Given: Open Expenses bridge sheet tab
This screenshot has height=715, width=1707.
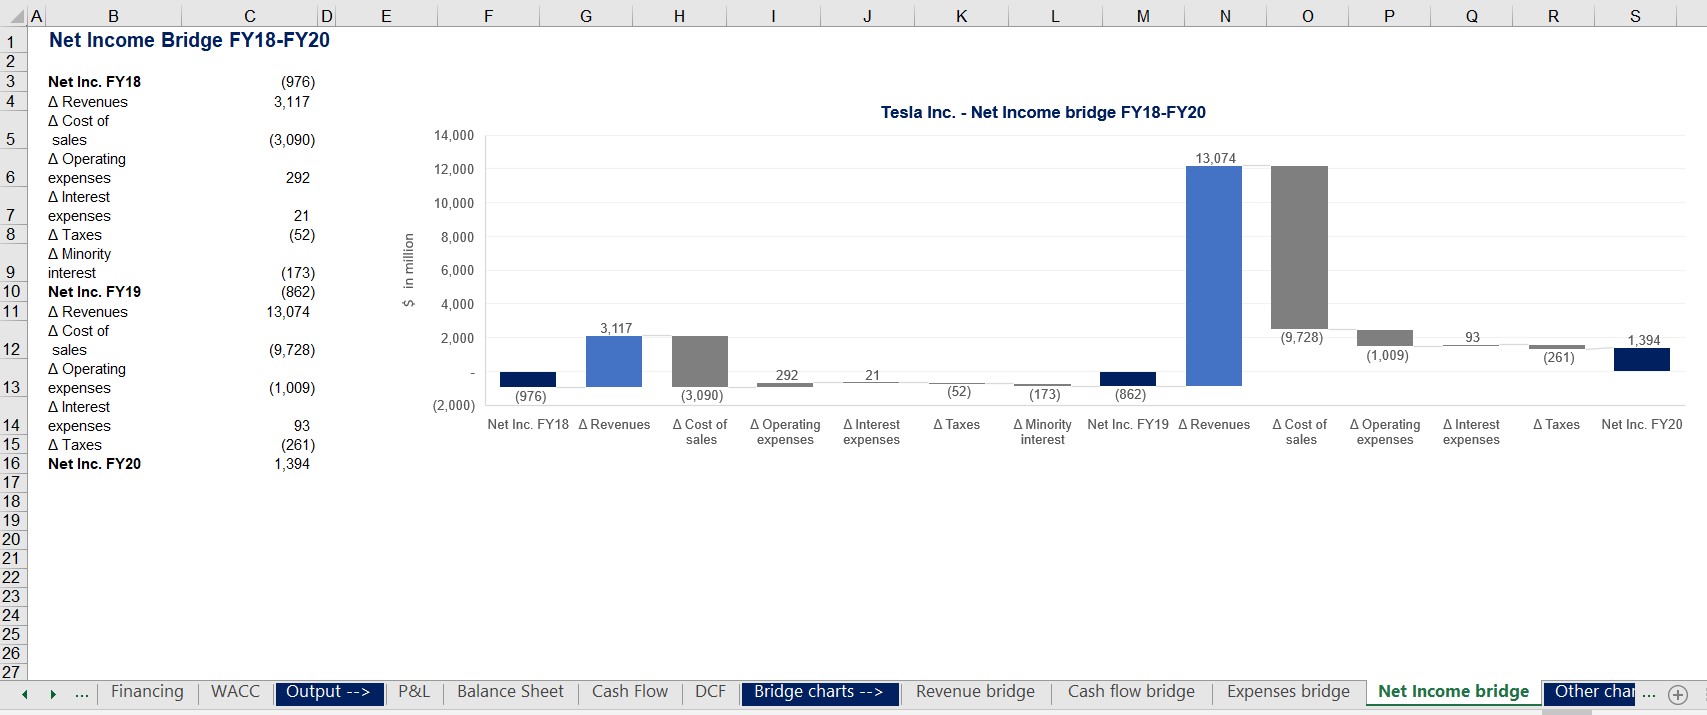Looking at the screenshot, I should coord(1288,692).
